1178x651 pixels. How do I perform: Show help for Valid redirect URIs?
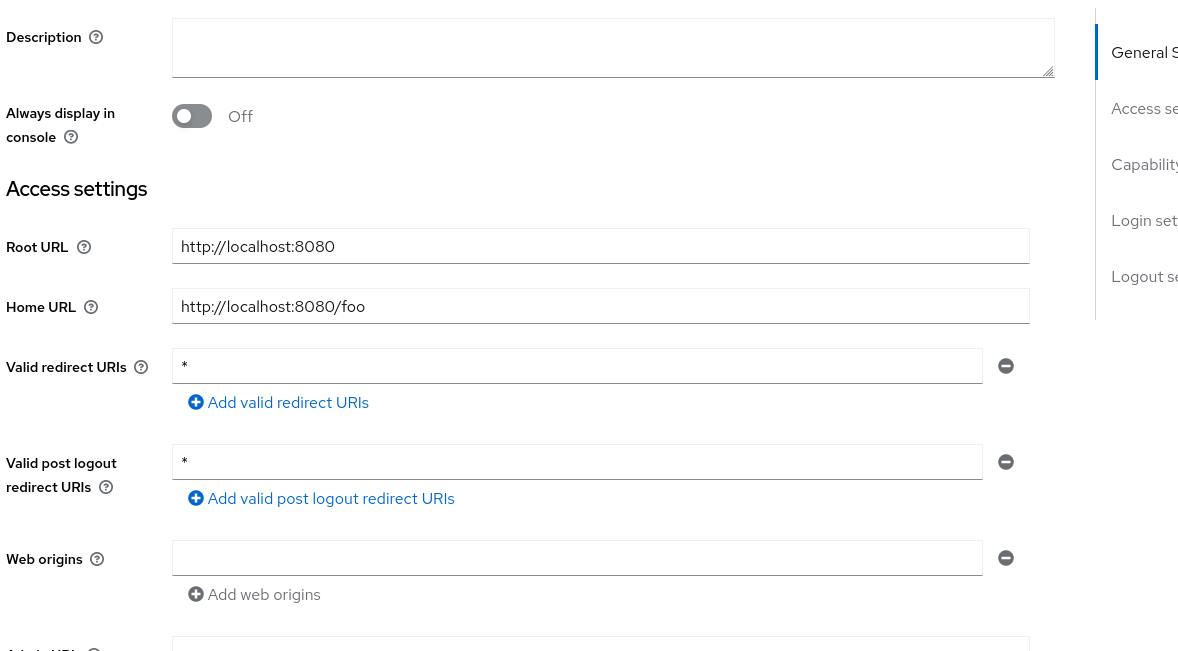141,367
